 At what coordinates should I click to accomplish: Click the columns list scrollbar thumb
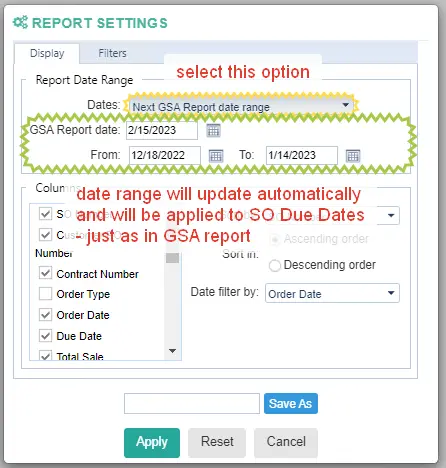pyautogui.click(x=172, y=257)
